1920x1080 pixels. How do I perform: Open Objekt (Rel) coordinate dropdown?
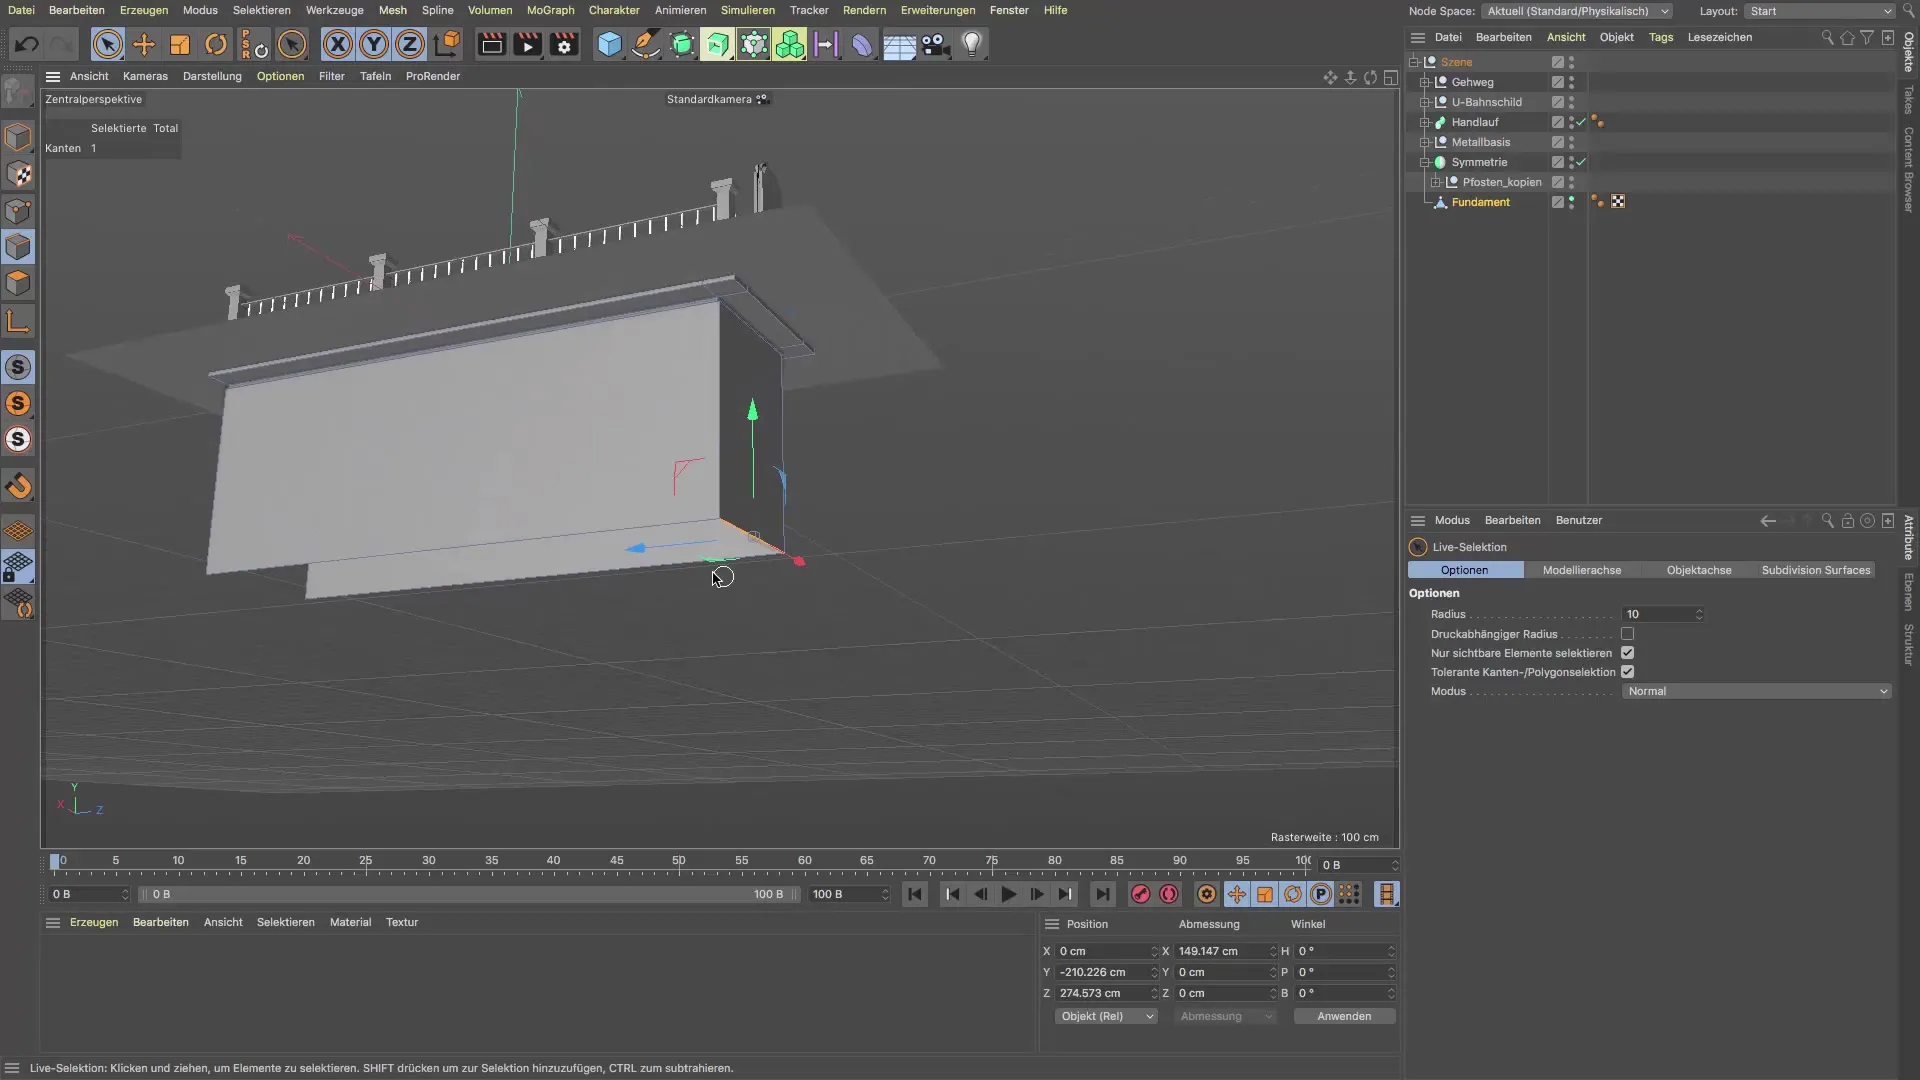coord(1106,1017)
